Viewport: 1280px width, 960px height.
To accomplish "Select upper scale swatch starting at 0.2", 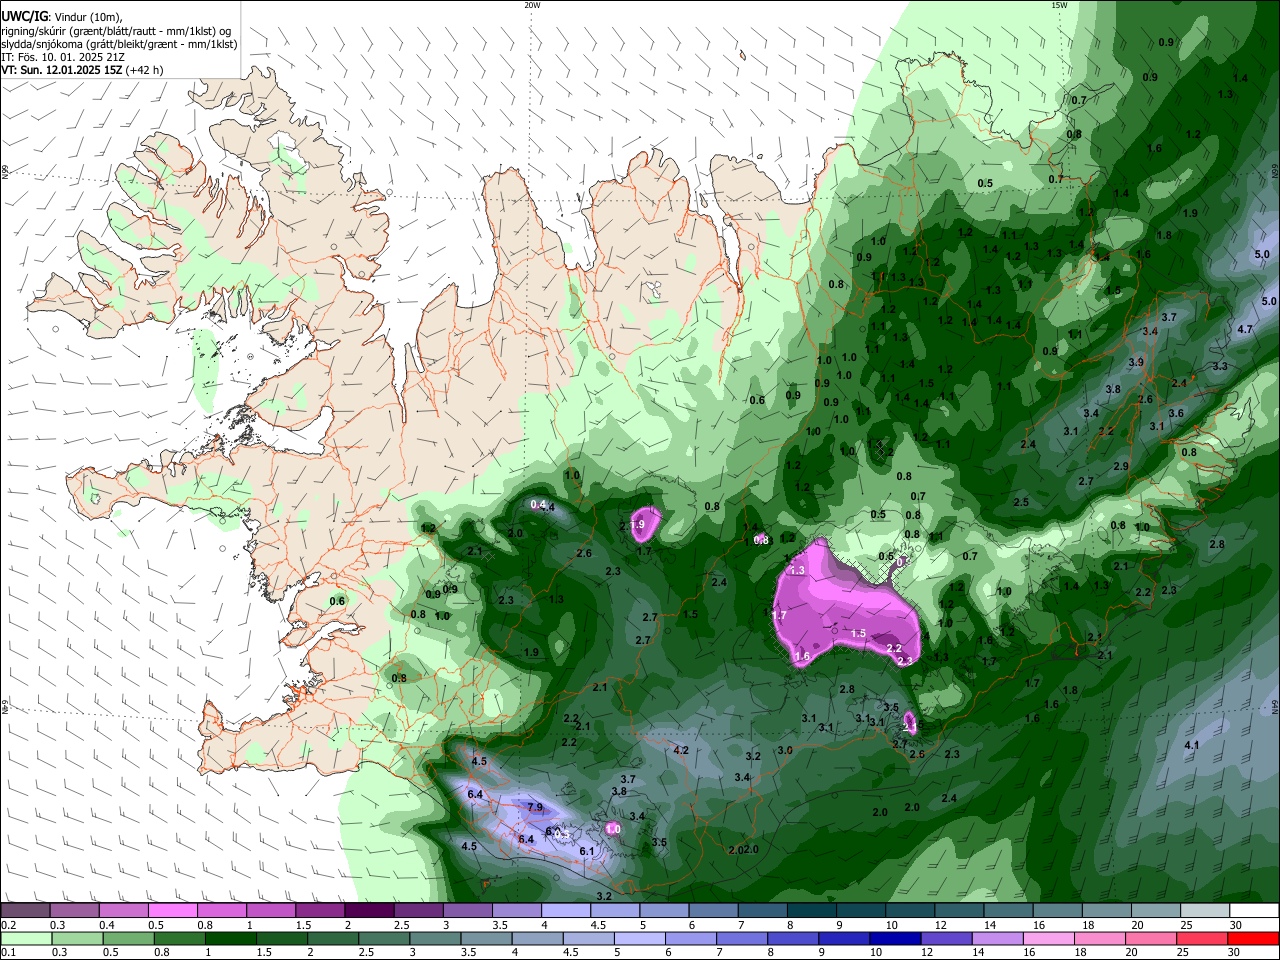I will (x=25, y=910).
